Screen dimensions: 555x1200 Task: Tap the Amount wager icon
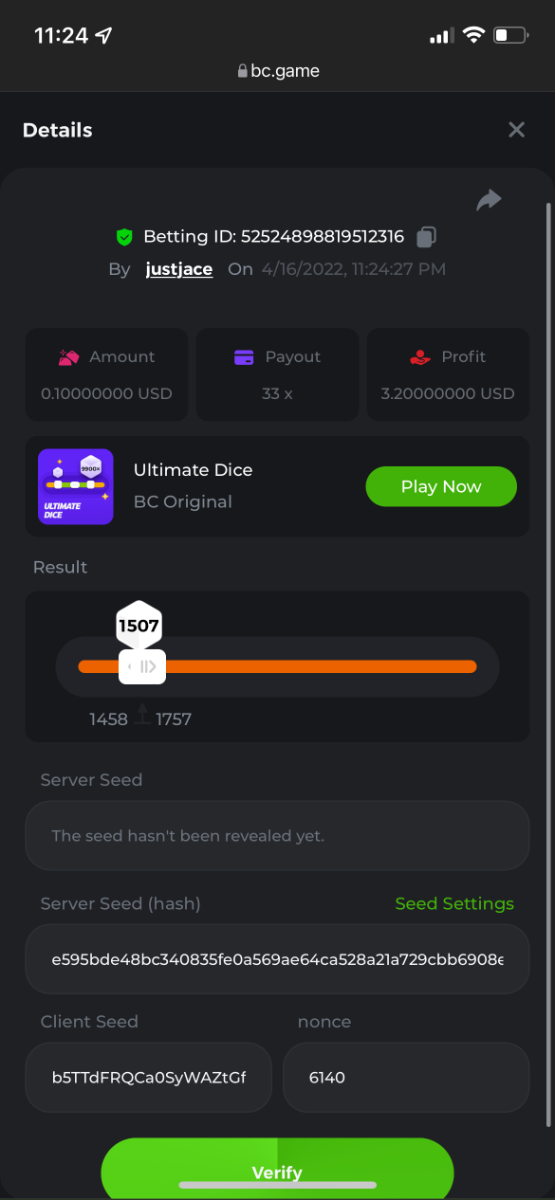69,357
